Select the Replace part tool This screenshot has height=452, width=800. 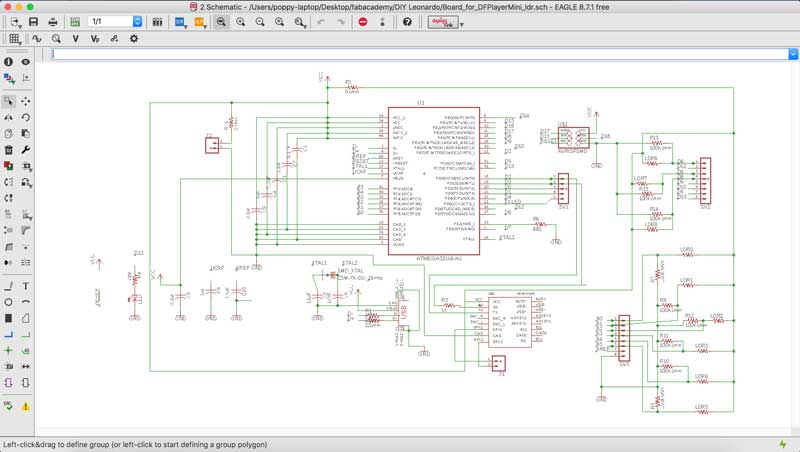point(27,166)
